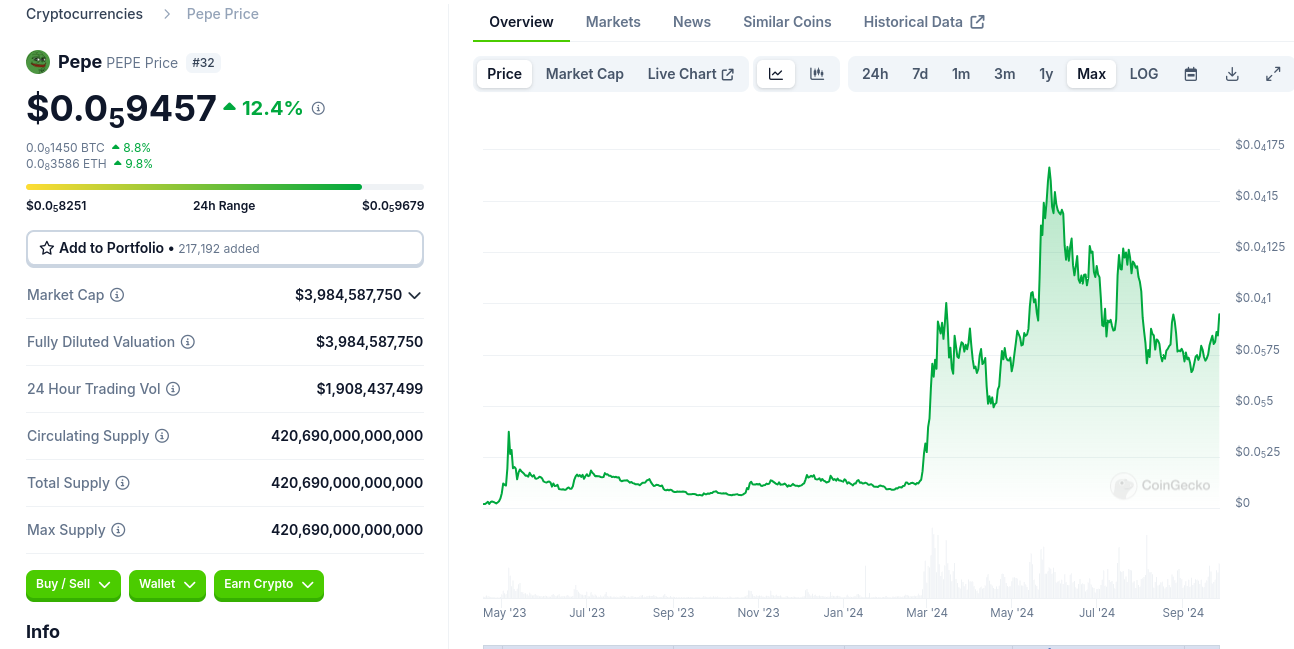Select Market Cap chart mode
1294x649 pixels.
tap(585, 74)
